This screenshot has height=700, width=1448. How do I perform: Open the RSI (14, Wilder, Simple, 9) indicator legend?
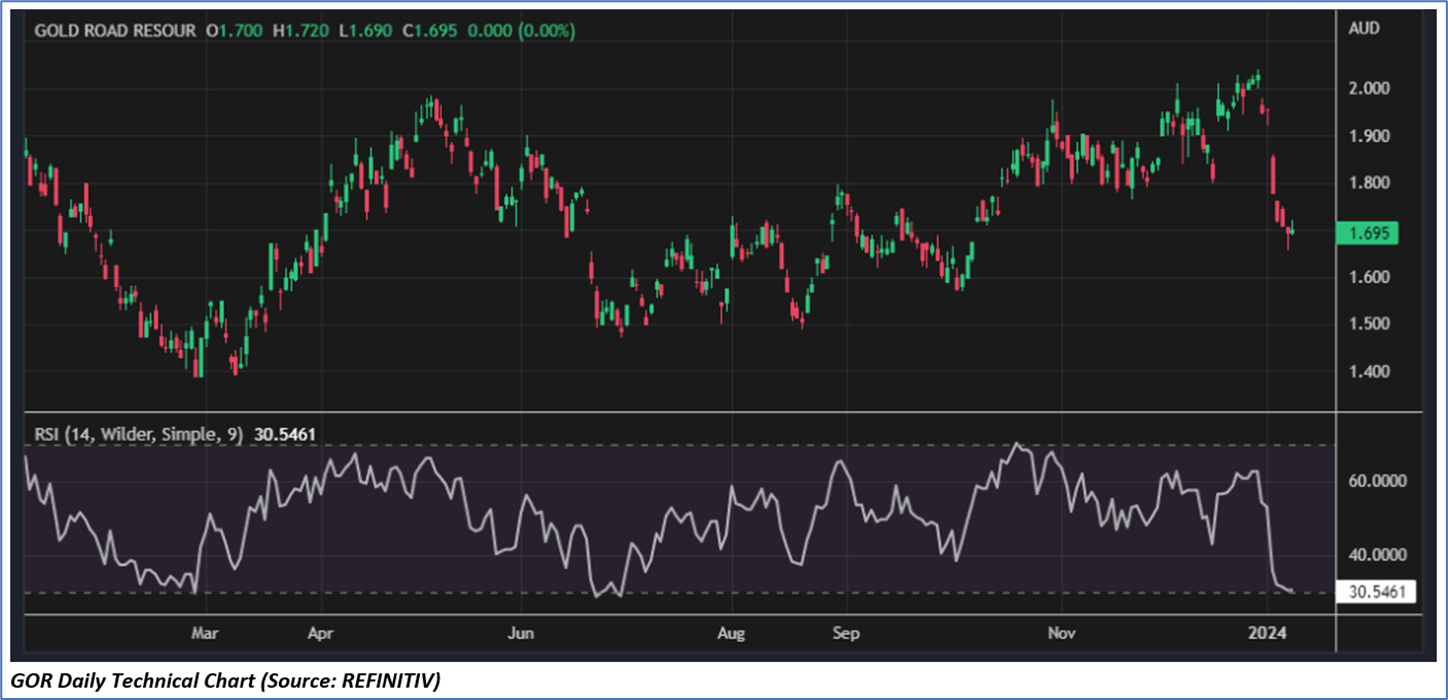pos(133,434)
